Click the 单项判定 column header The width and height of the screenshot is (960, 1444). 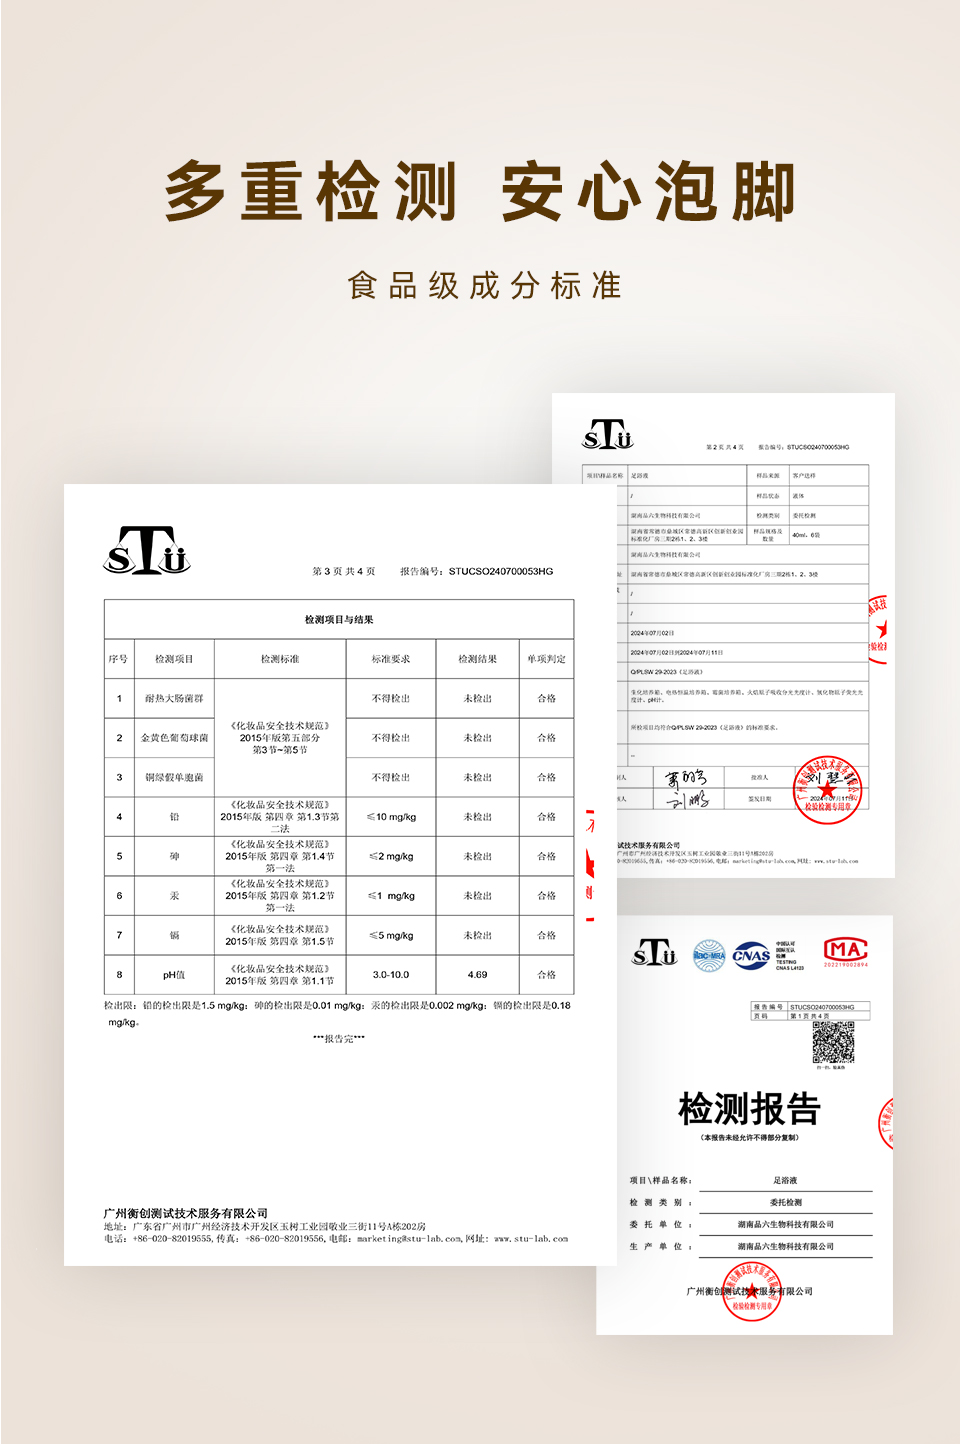547,659
